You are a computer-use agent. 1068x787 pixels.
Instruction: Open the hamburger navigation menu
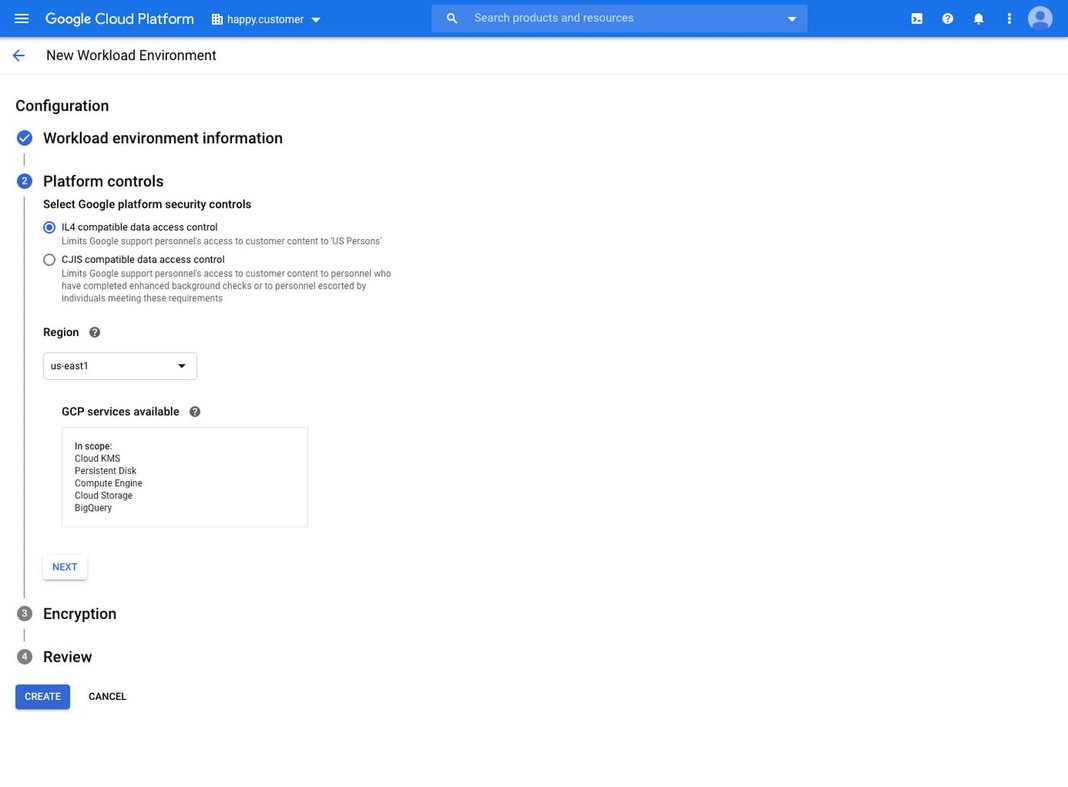[21, 18]
